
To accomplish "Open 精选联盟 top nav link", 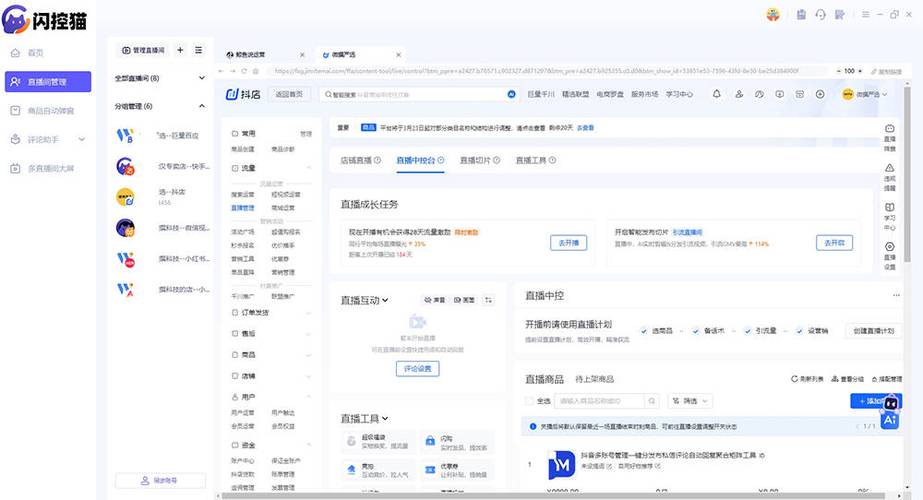I will coord(575,94).
